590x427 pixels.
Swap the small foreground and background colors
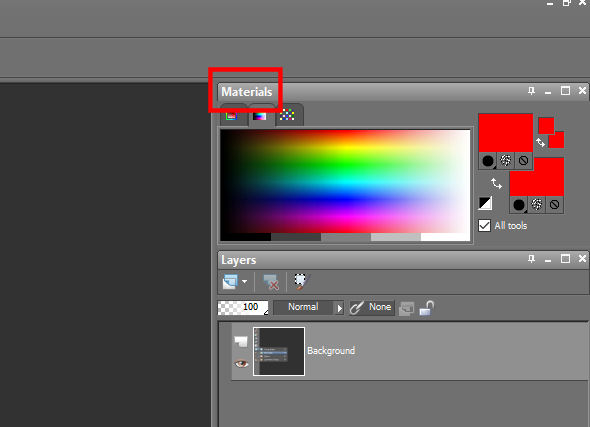click(x=540, y=143)
